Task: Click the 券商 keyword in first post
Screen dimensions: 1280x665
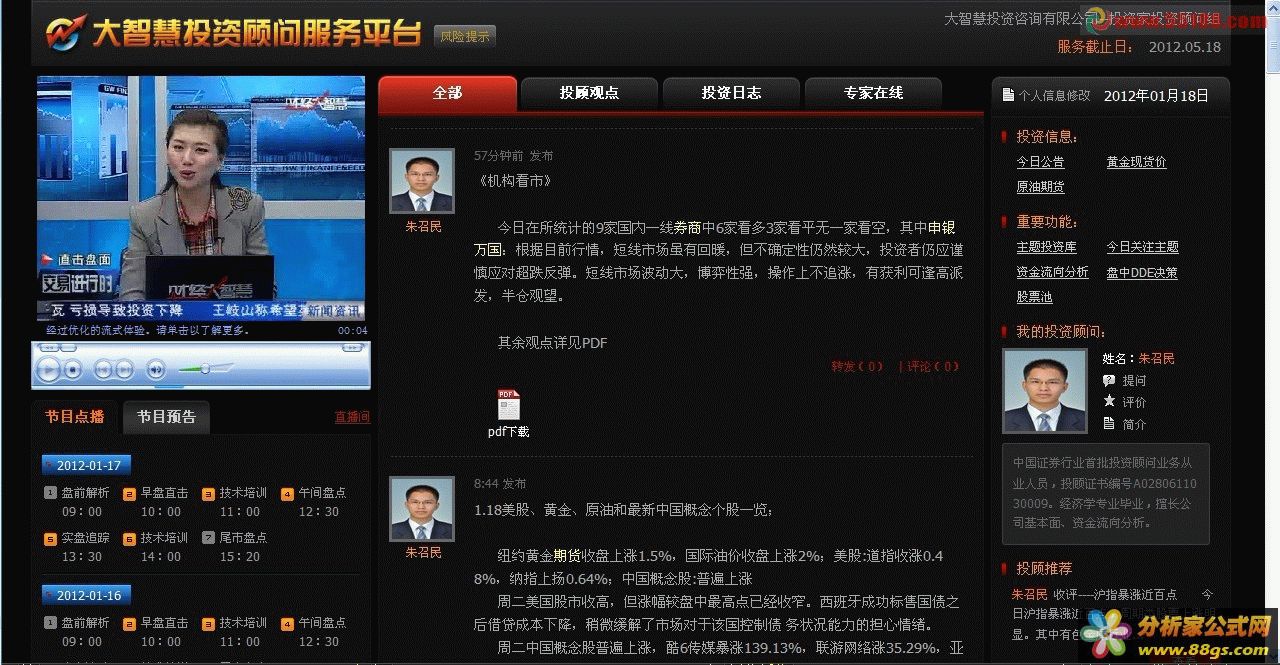Action: 687,227
